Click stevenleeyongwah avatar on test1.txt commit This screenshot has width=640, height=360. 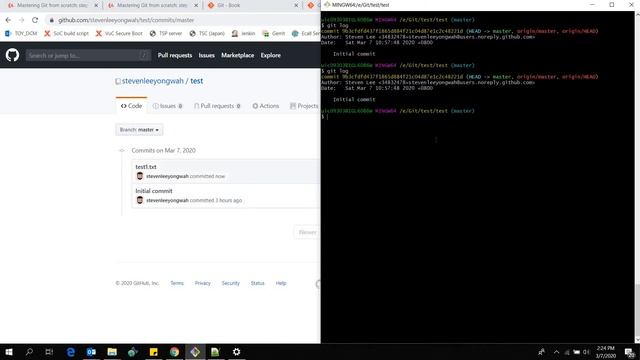[140, 176]
